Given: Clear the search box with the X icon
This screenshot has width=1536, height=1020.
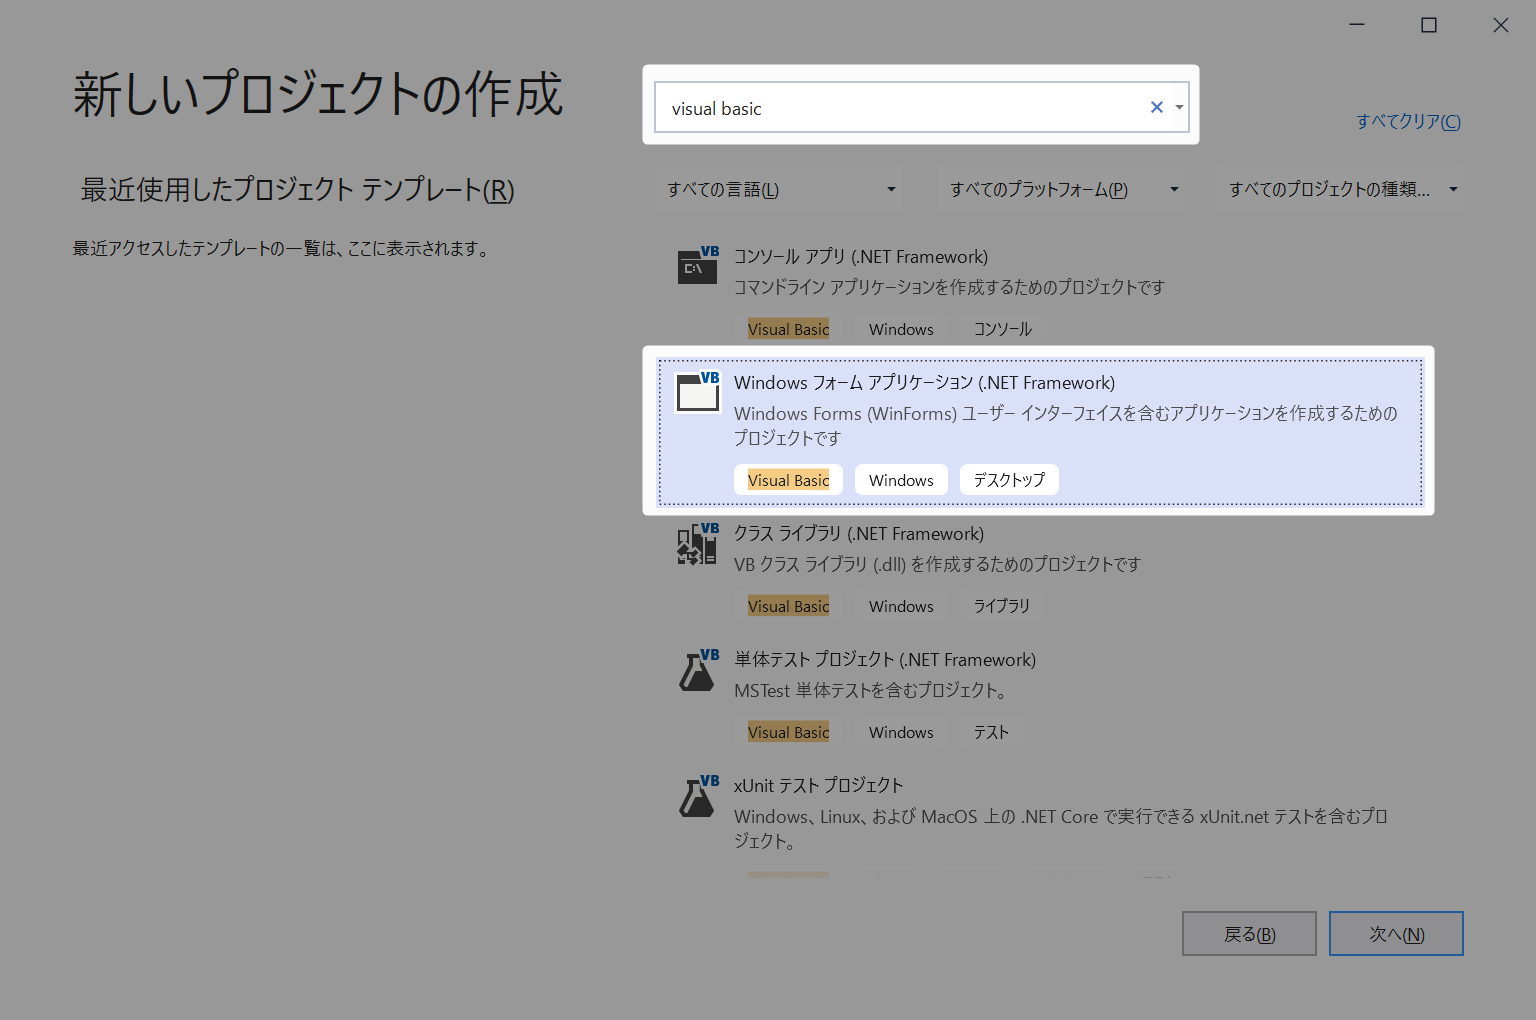Looking at the screenshot, I should pos(1157,107).
